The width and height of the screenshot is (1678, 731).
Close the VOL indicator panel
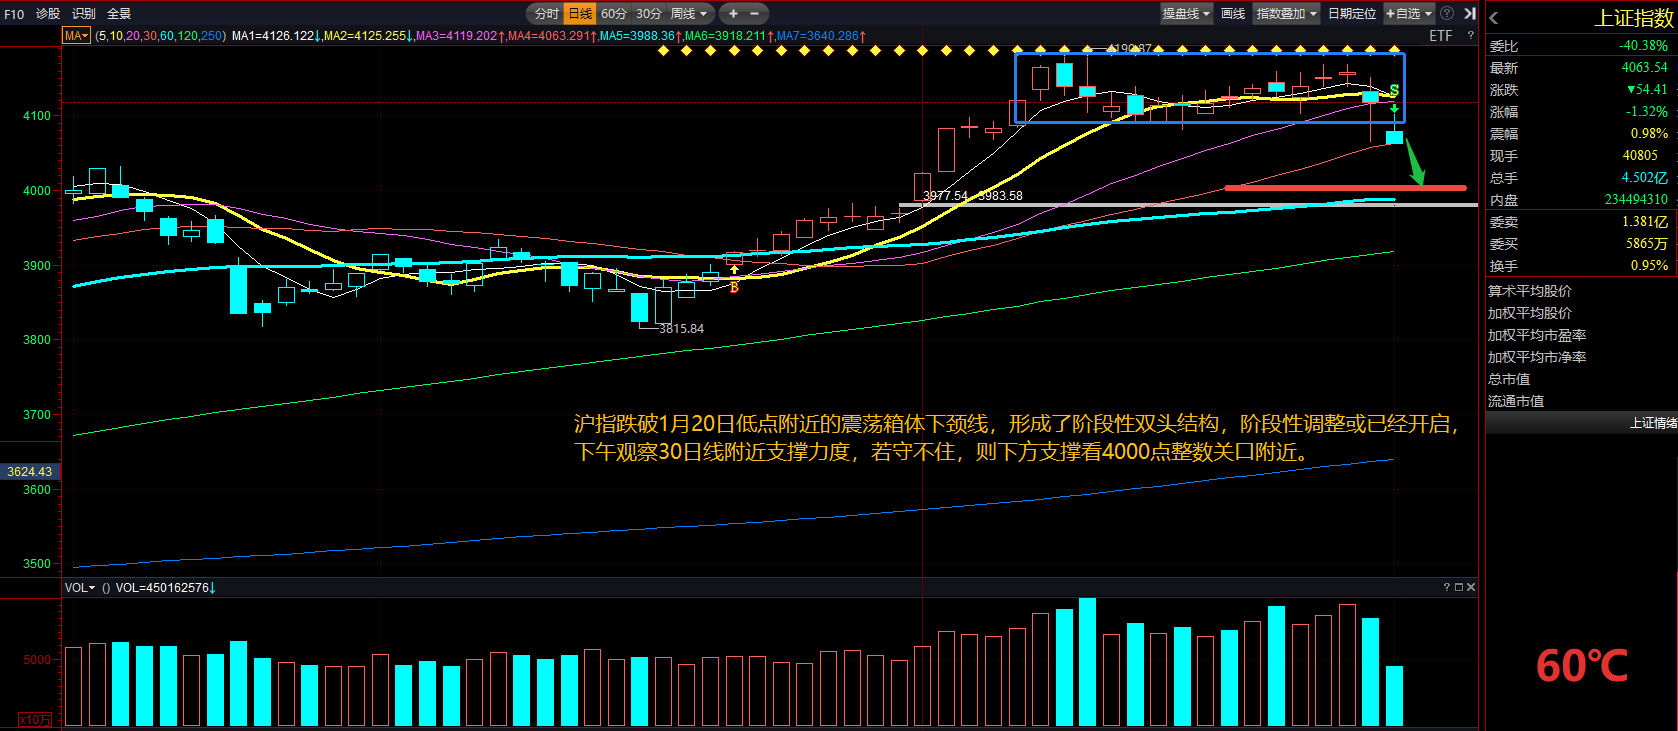(1470, 587)
